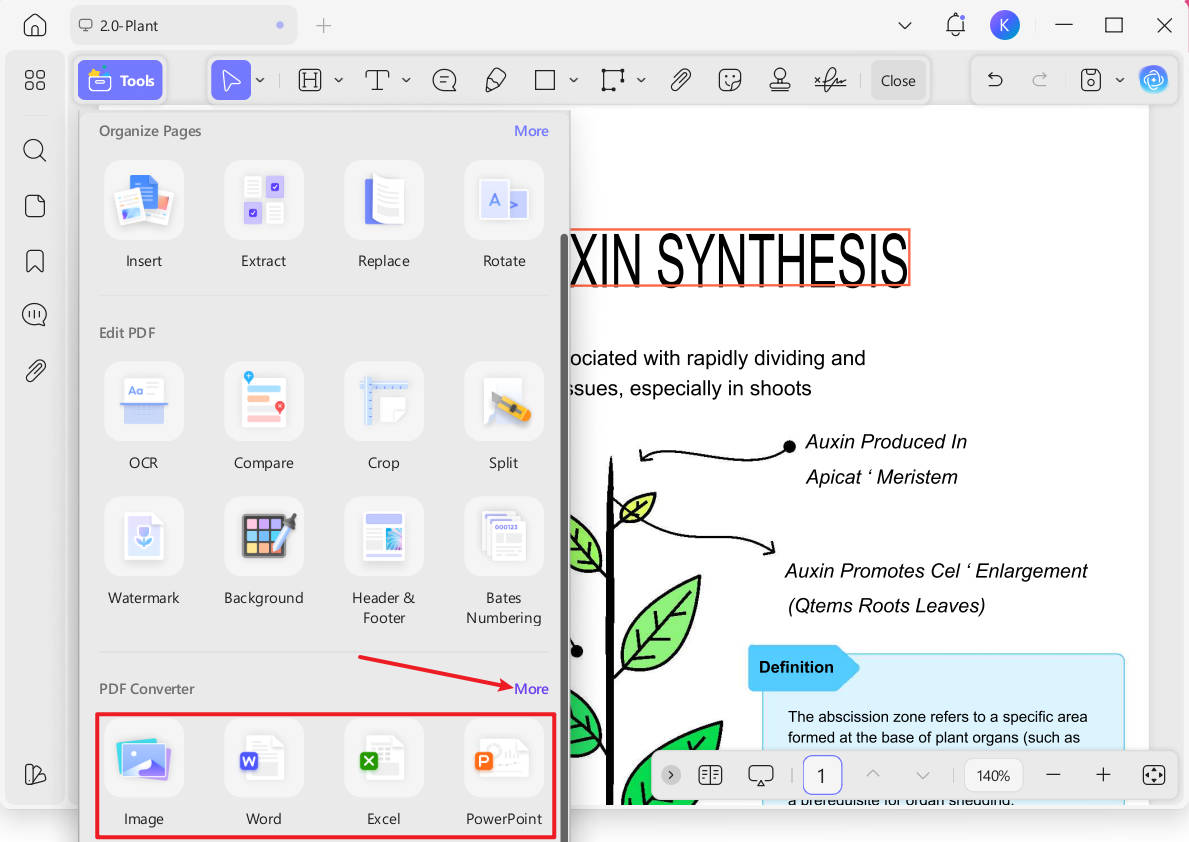
Task: Open More PDF Converter options
Action: (x=531, y=688)
